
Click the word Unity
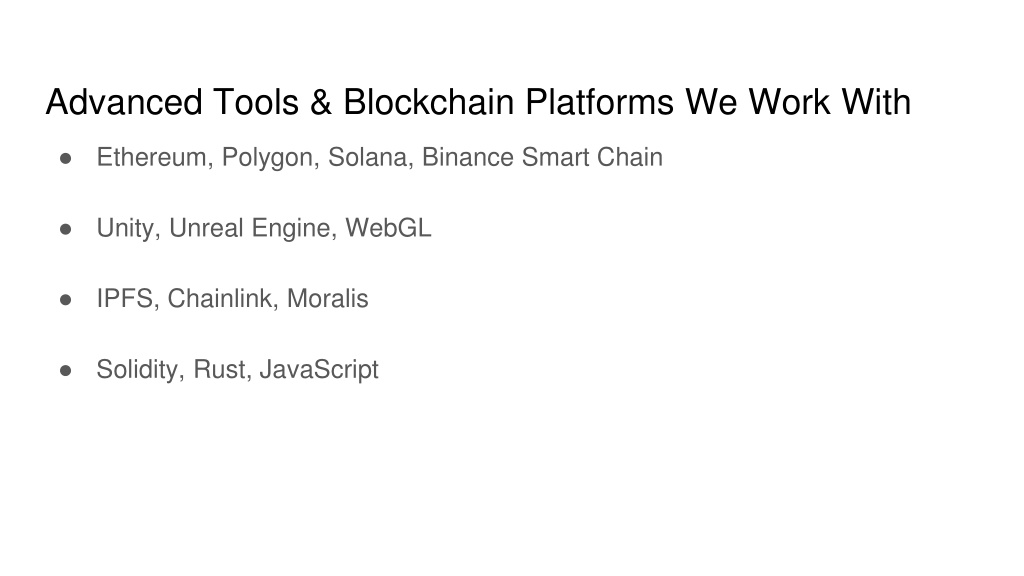click(x=125, y=229)
